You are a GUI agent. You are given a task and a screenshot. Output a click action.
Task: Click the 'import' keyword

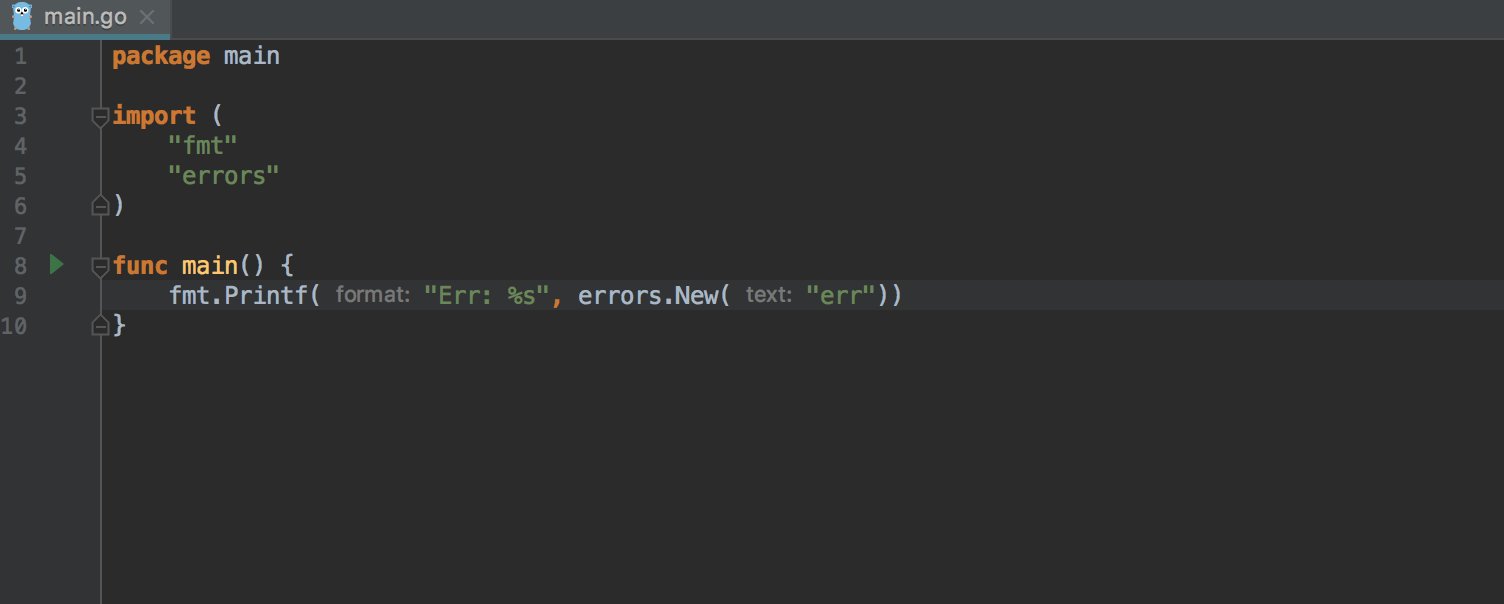tap(154, 117)
